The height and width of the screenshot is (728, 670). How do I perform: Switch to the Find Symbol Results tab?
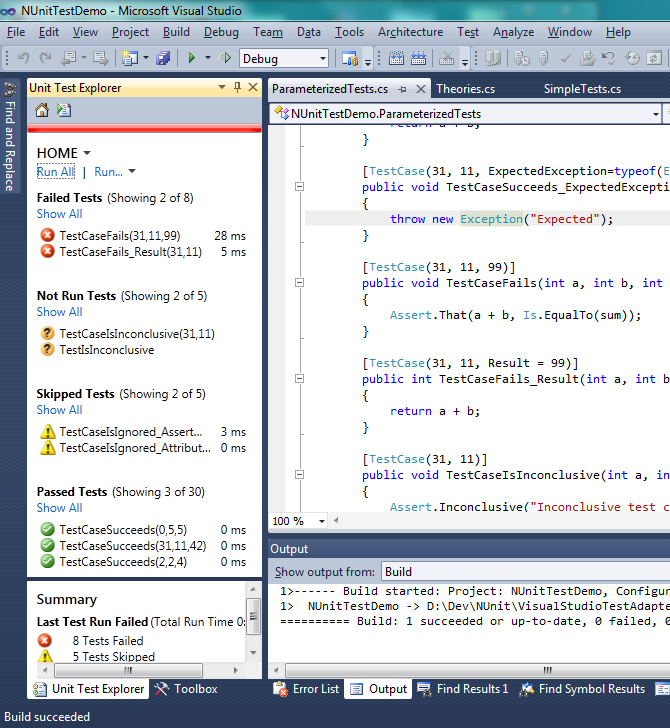click(x=582, y=689)
